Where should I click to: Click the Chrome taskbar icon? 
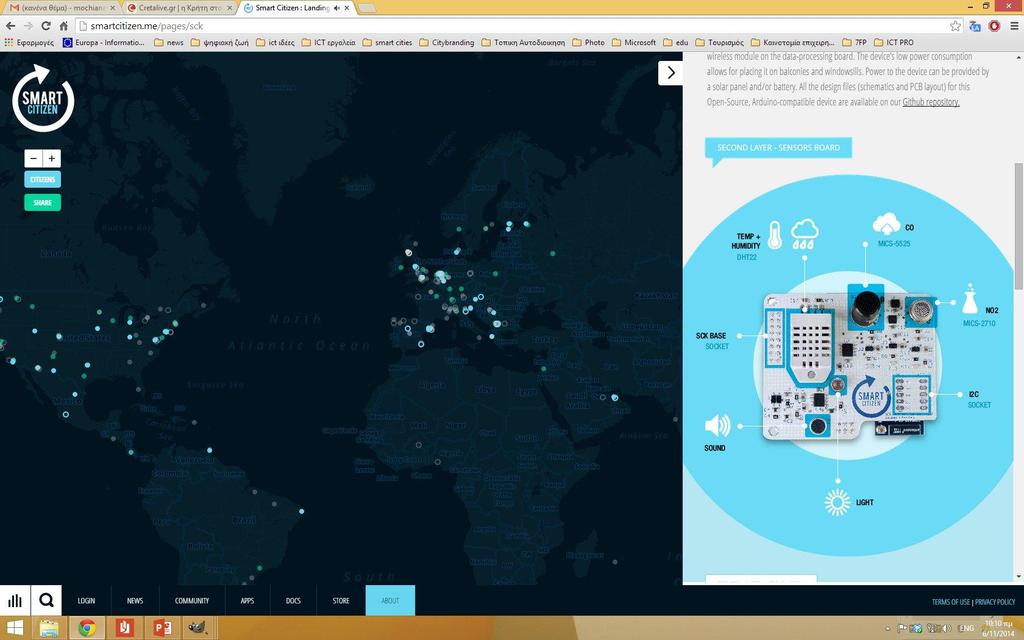point(87,628)
